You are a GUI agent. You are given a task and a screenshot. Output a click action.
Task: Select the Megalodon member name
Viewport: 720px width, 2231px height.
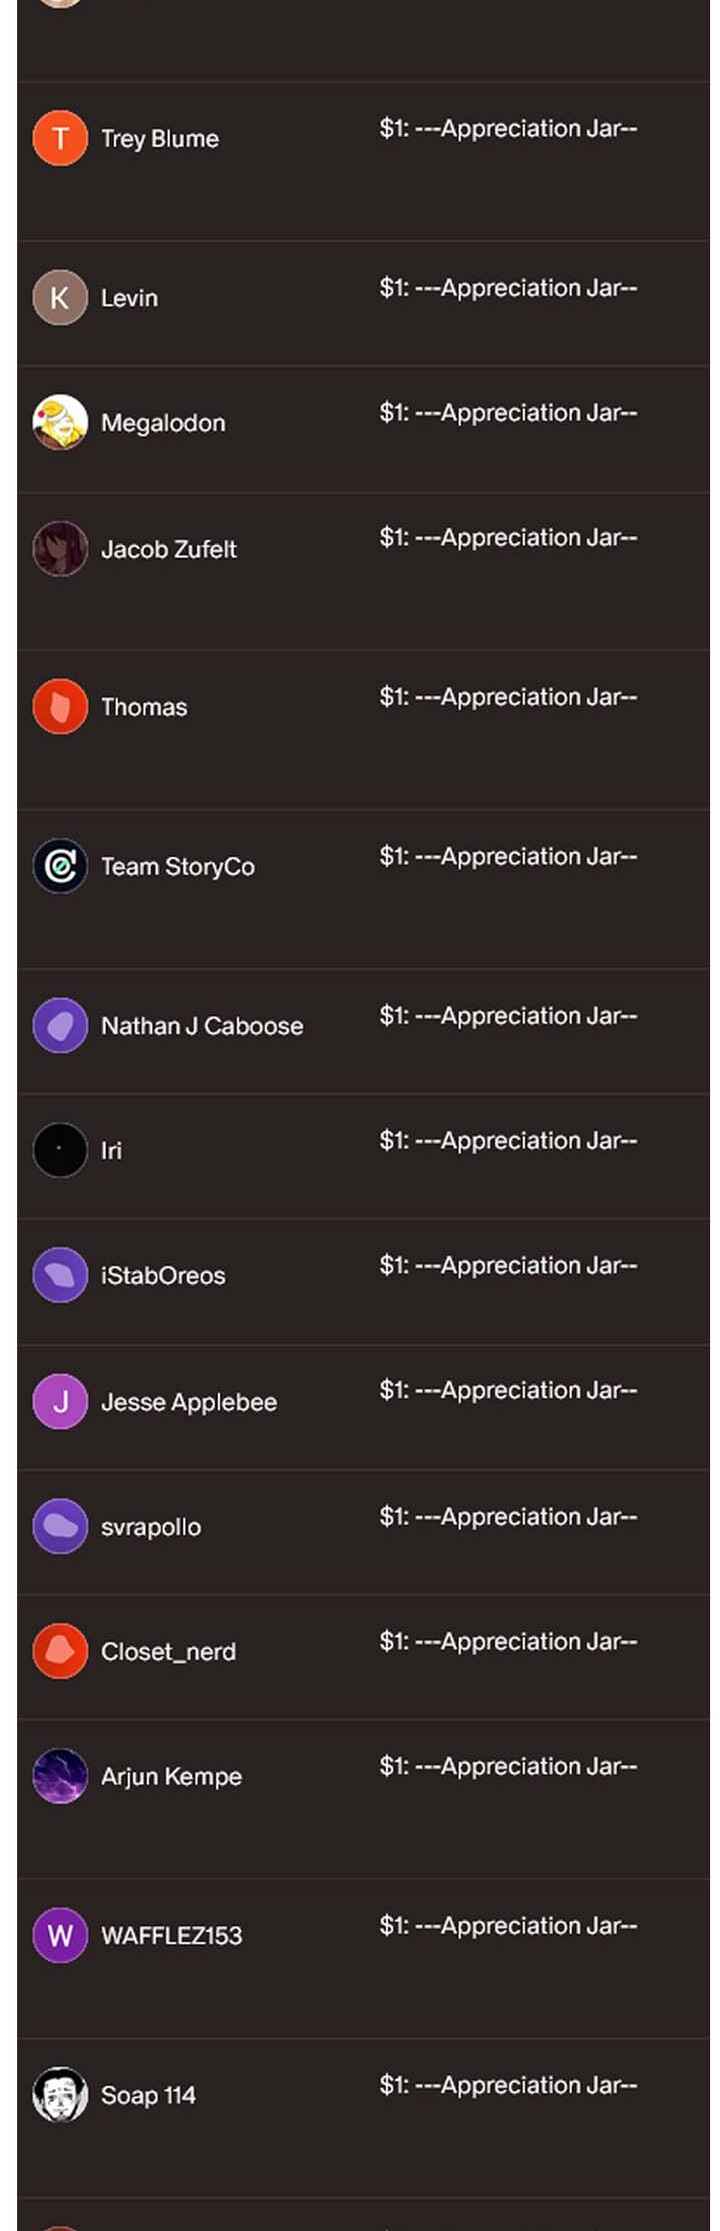[x=163, y=423]
